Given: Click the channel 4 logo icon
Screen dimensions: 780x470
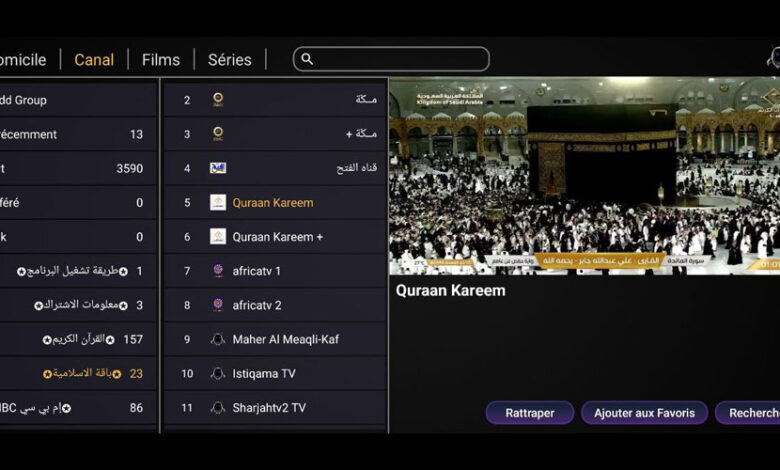Looking at the screenshot, I should (218, 168).
